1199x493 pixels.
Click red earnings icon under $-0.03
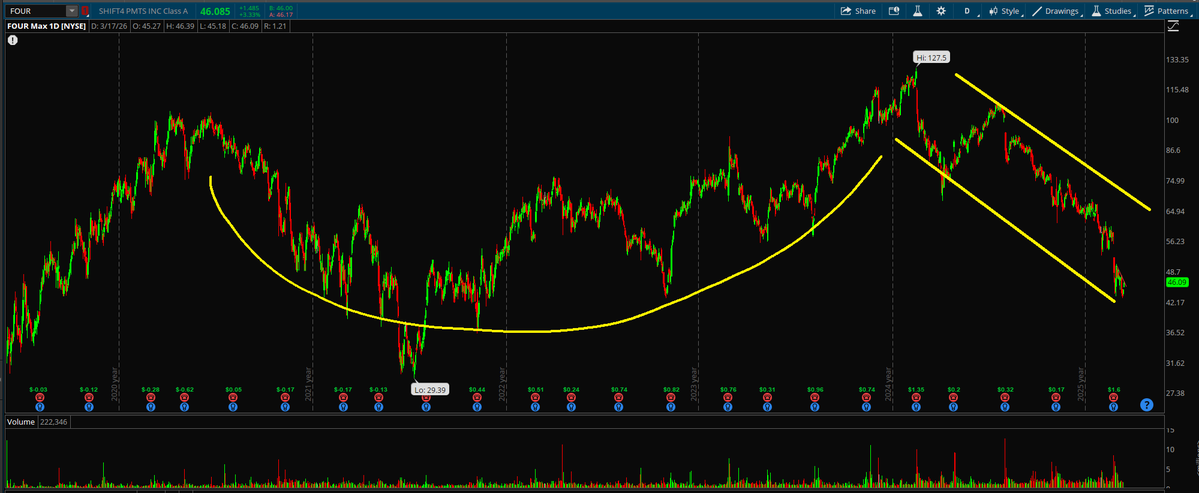[x=40, y=397]
